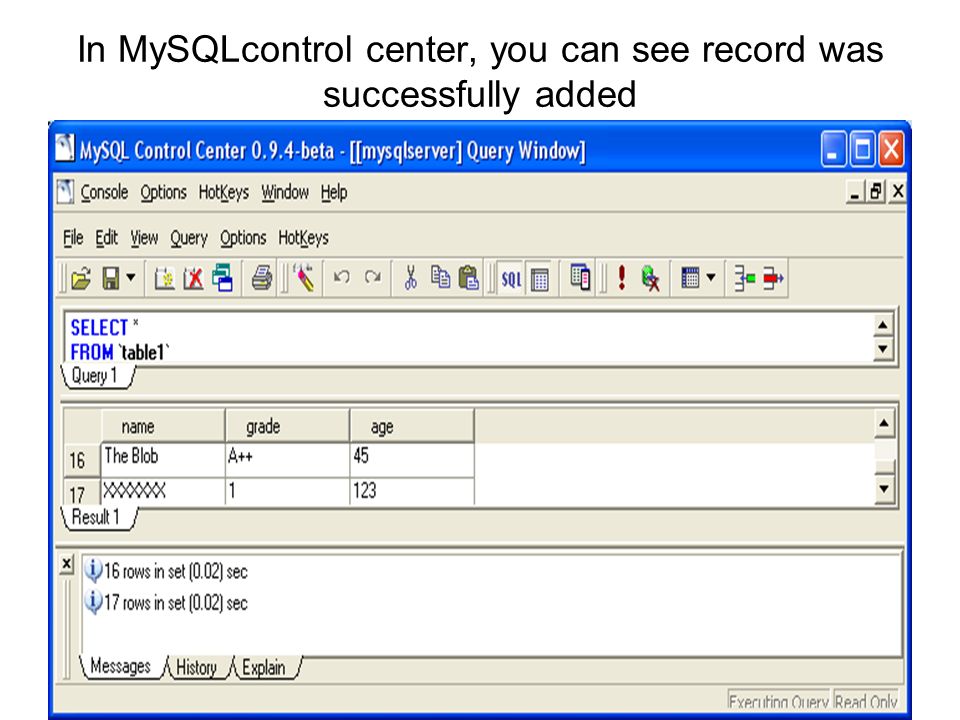Viewport: 960px width, 720px height.
Task: Click the cancel query execution icon
Action: click(650, 278)
